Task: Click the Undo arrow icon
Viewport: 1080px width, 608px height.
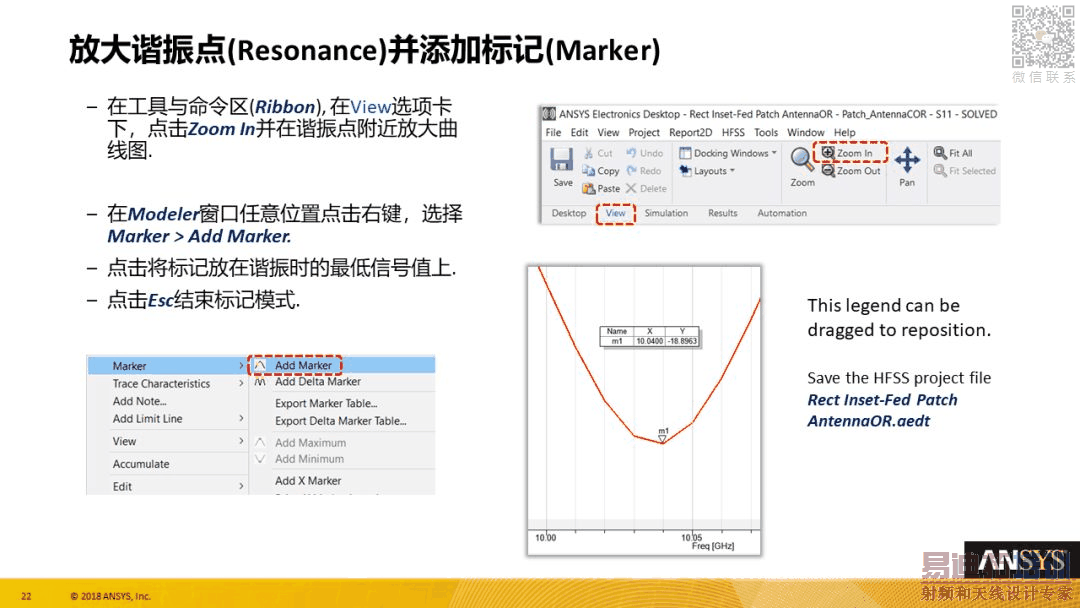Action: (x=631, y=153)
